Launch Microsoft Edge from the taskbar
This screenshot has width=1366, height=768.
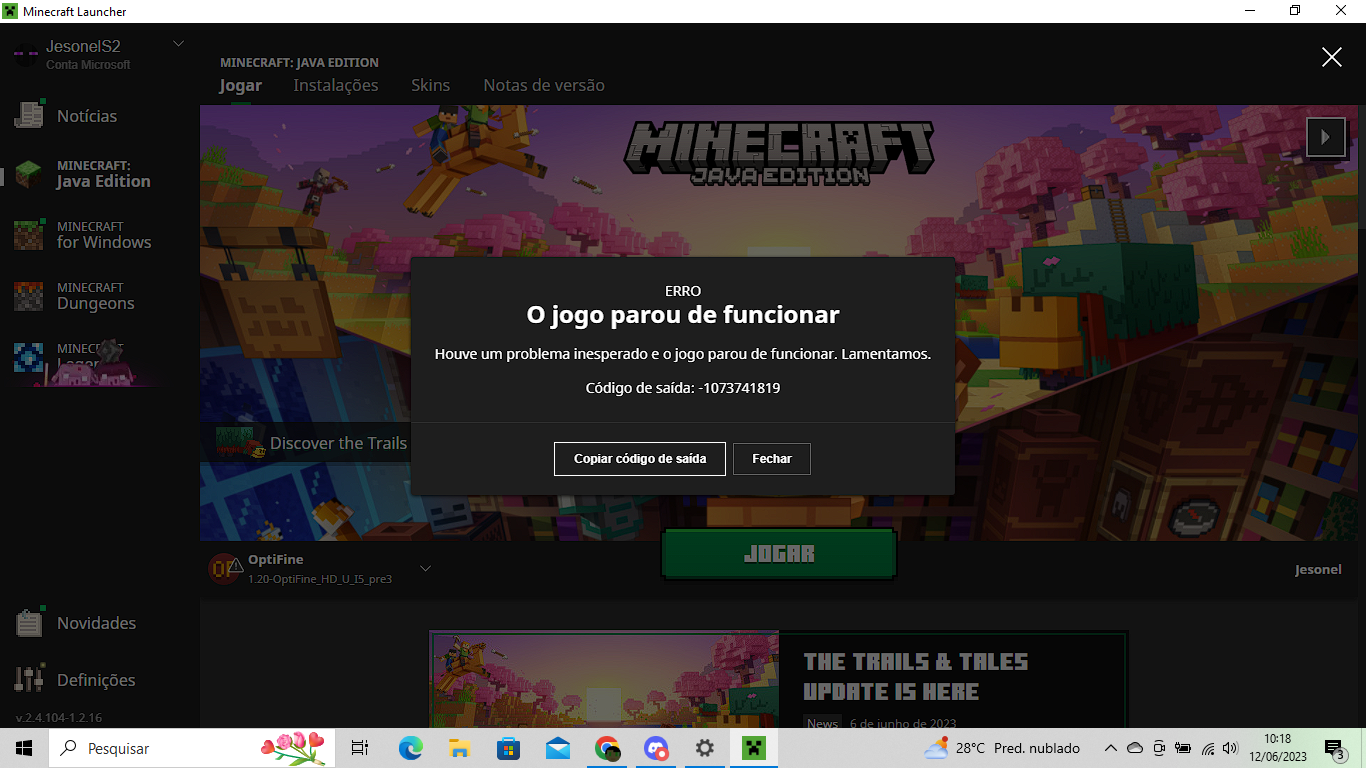[x=410, y=748]
